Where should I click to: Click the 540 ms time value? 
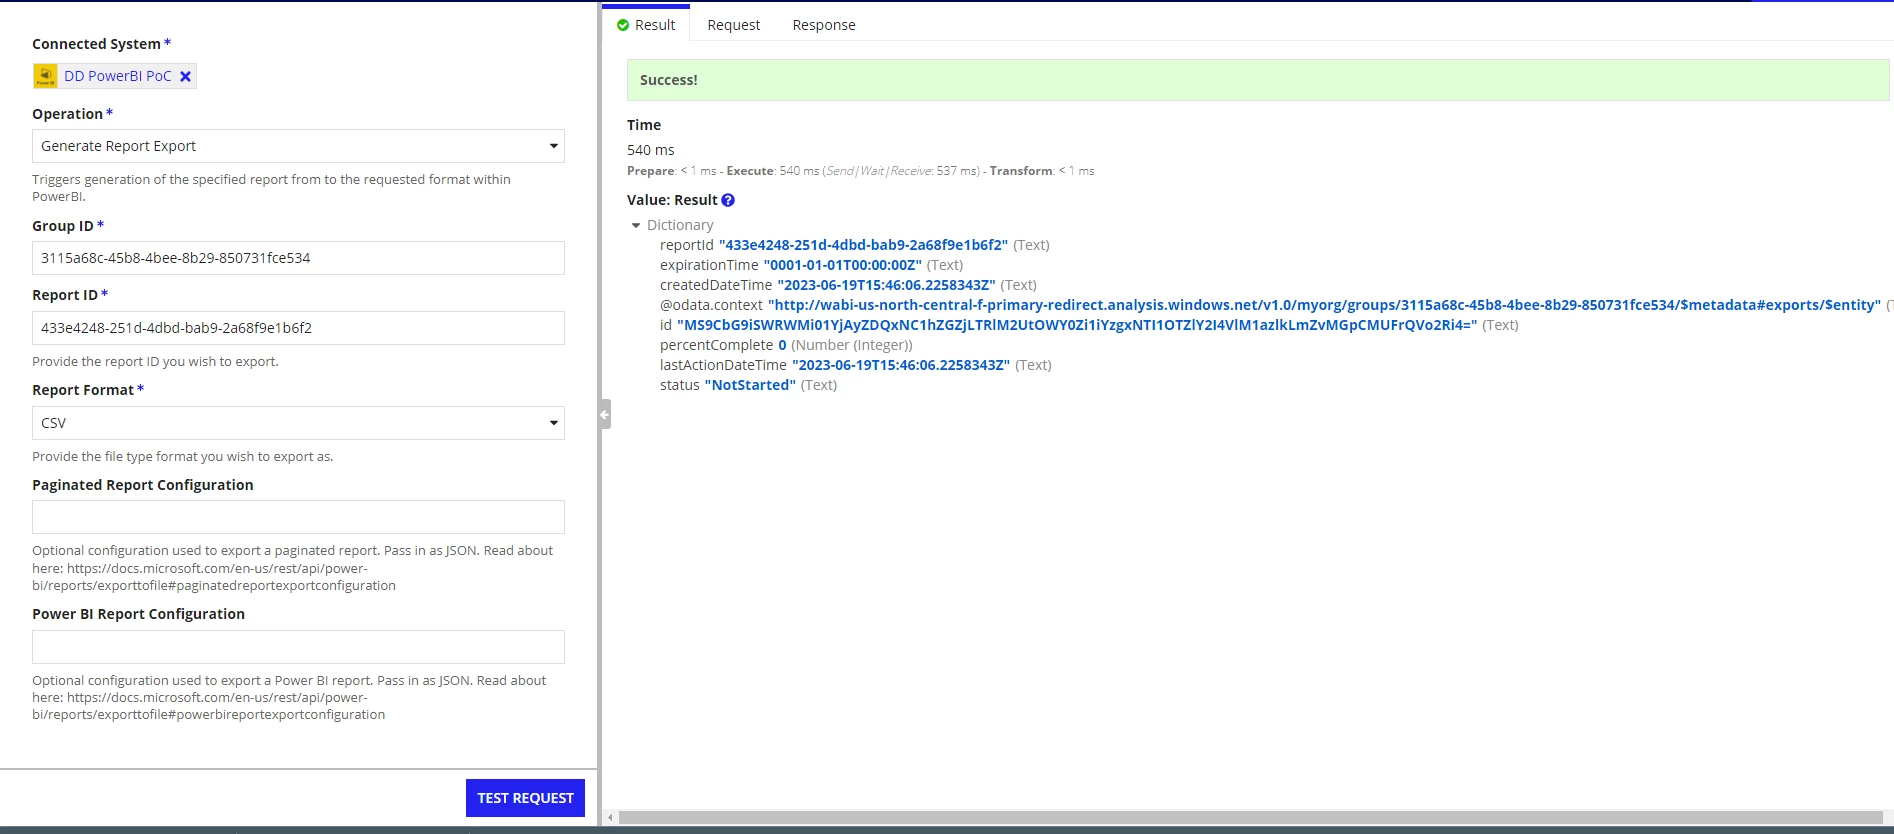(651, 150)
